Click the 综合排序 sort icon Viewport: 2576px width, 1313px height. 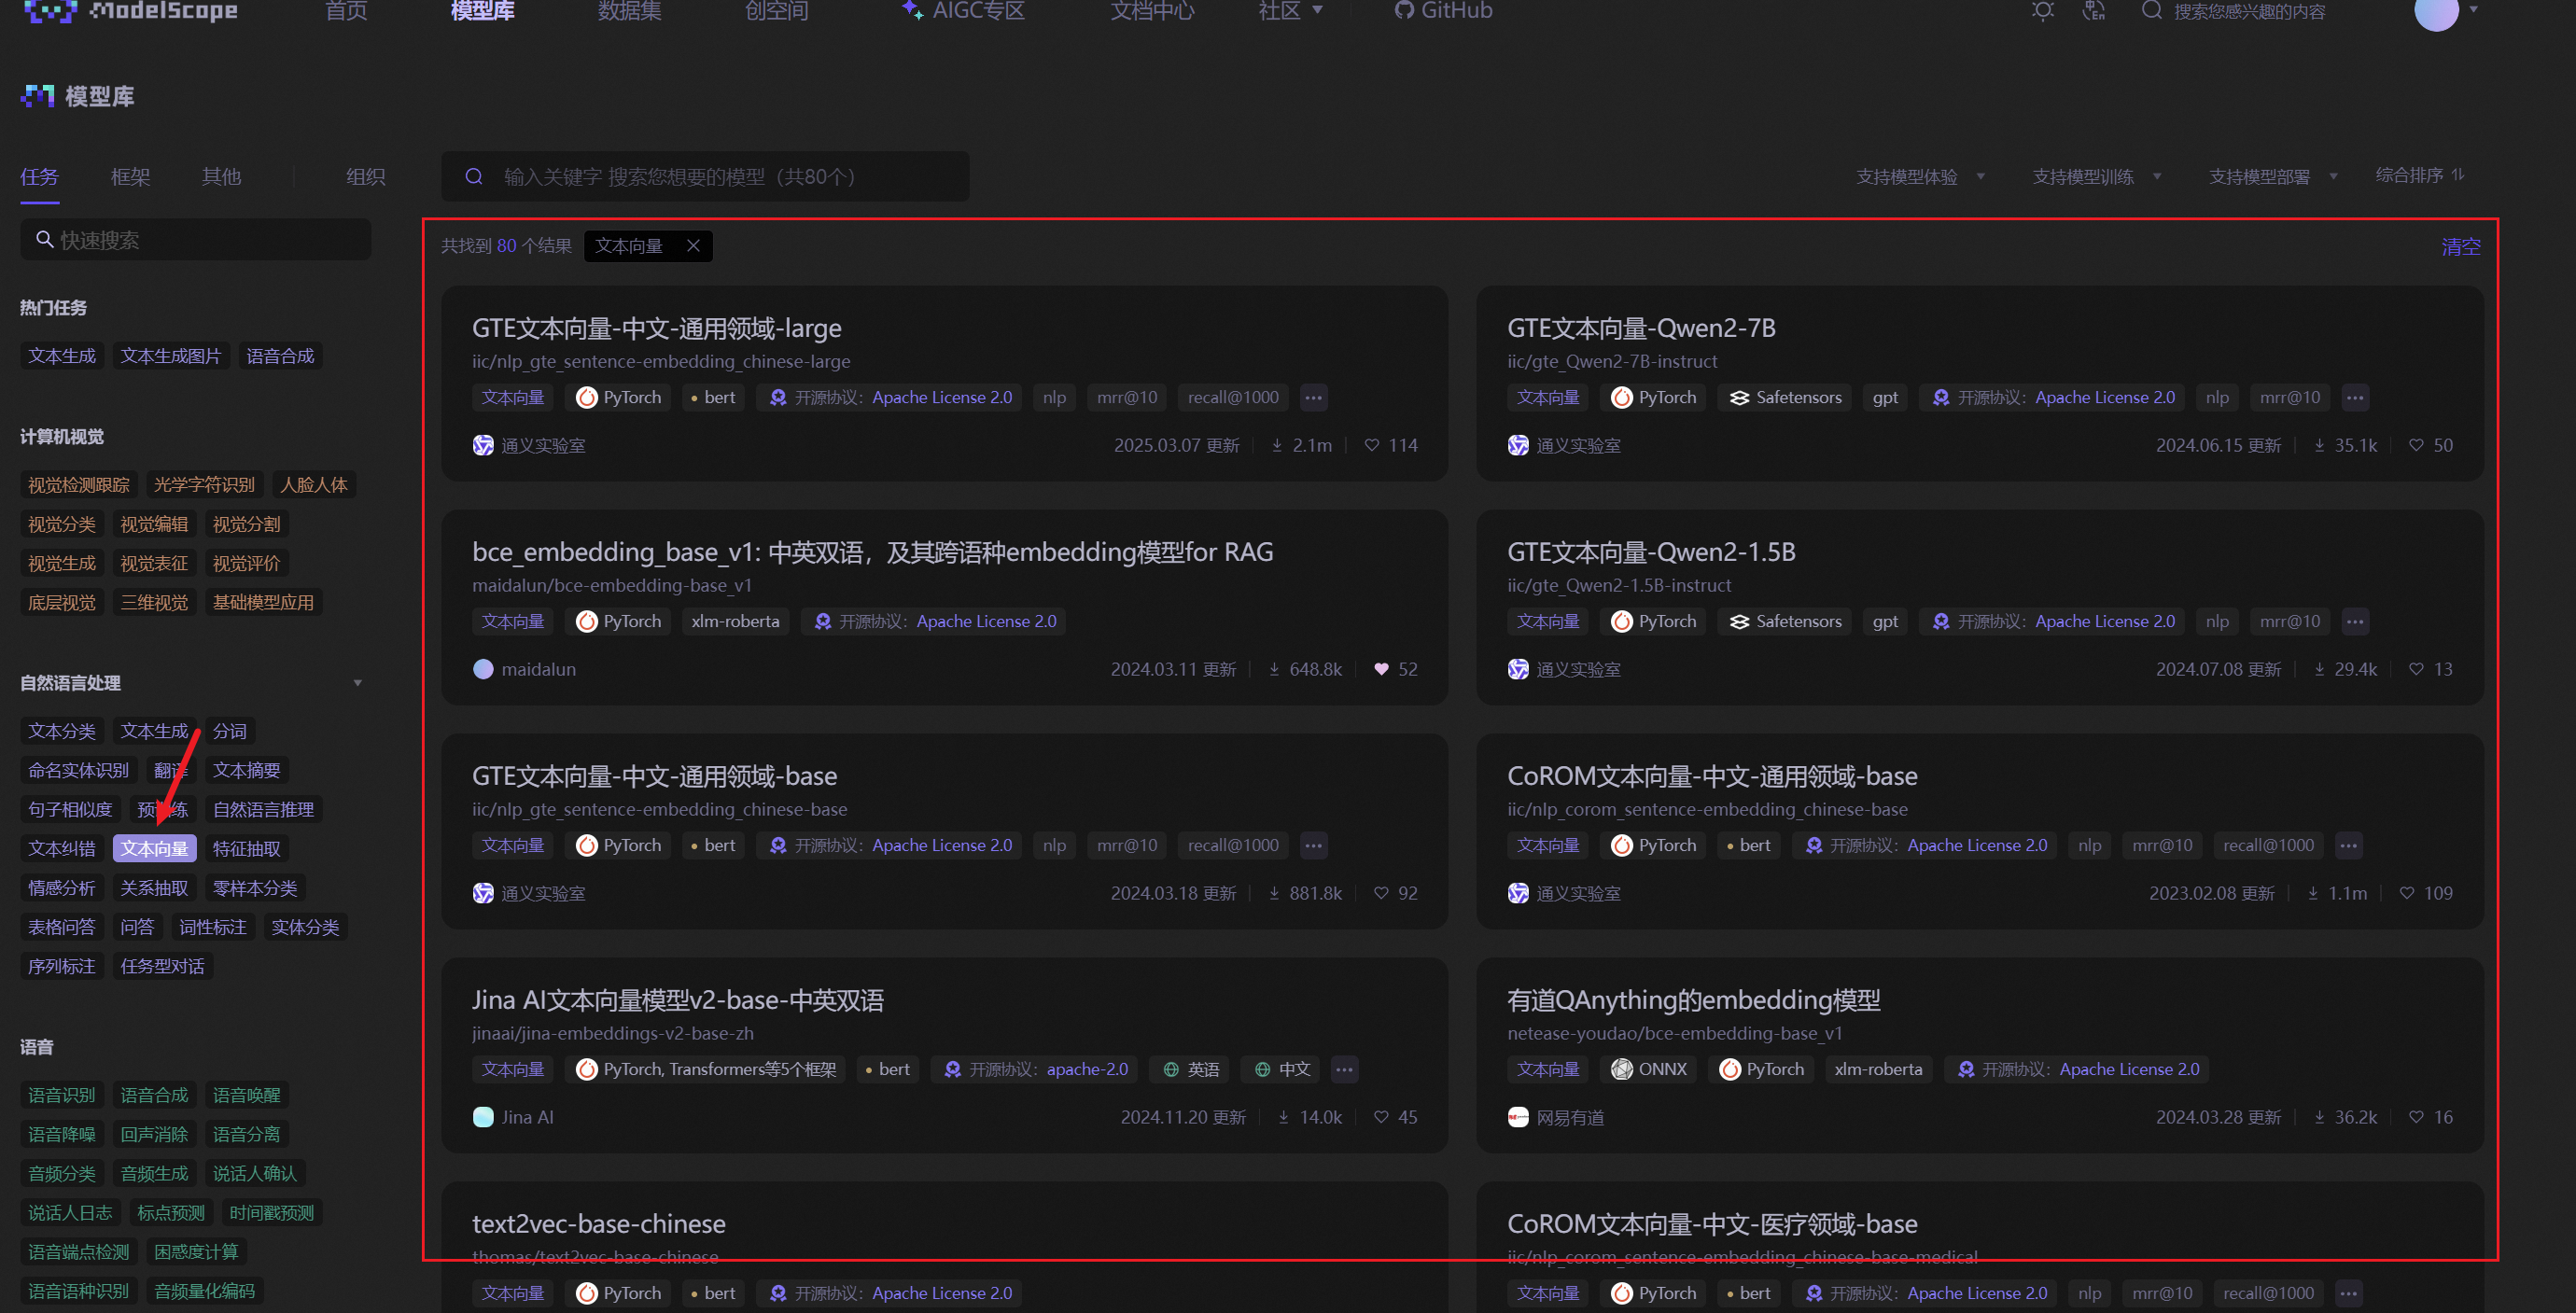[2457, 175]
